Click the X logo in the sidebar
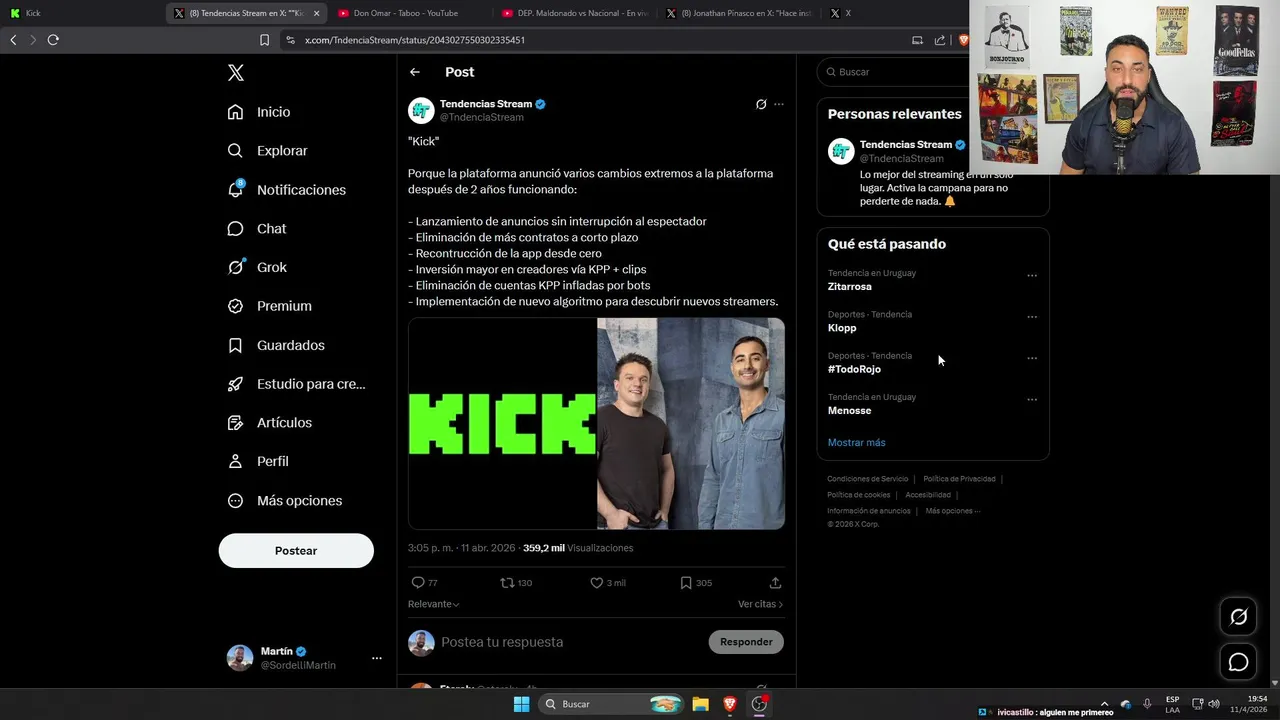The image size is (1280, 720). point(236,73)
